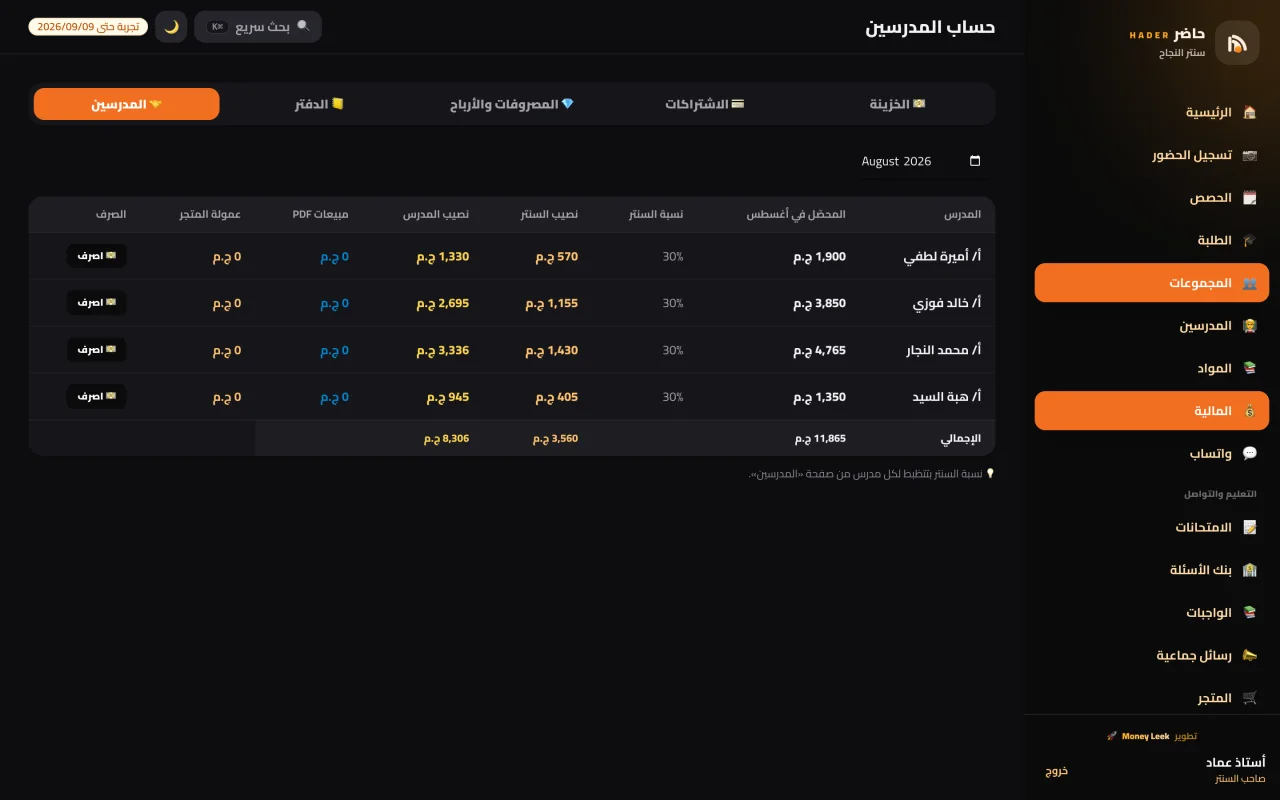
Task: Click the notepad icon beside الامتحانات
Action: 1249,527
